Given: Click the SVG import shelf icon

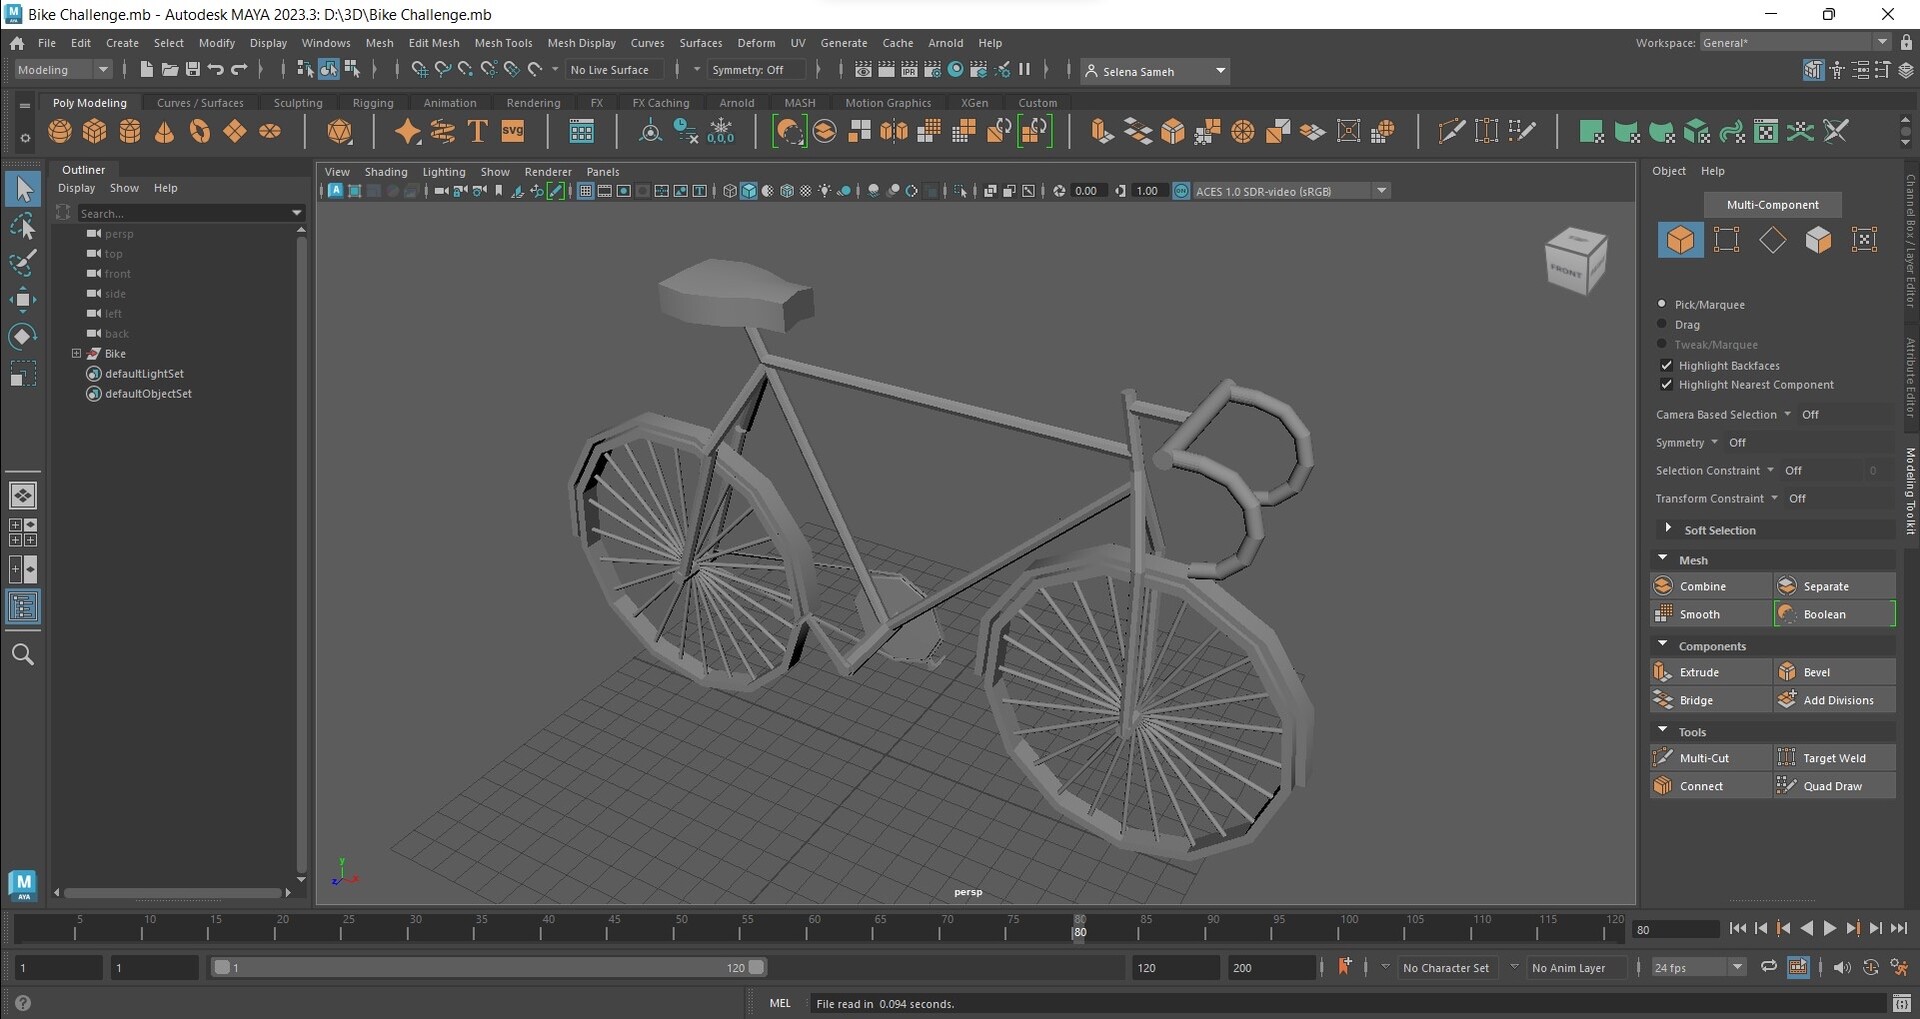Looking at the screenshot, I should click(x=513, y=132).
